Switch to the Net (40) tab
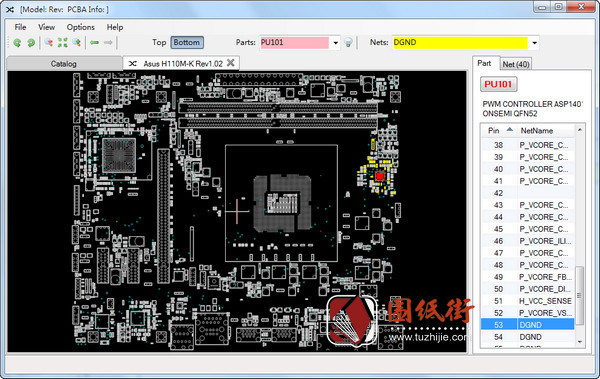Screen dimensions: 600x379 click(x=516, y=64)
